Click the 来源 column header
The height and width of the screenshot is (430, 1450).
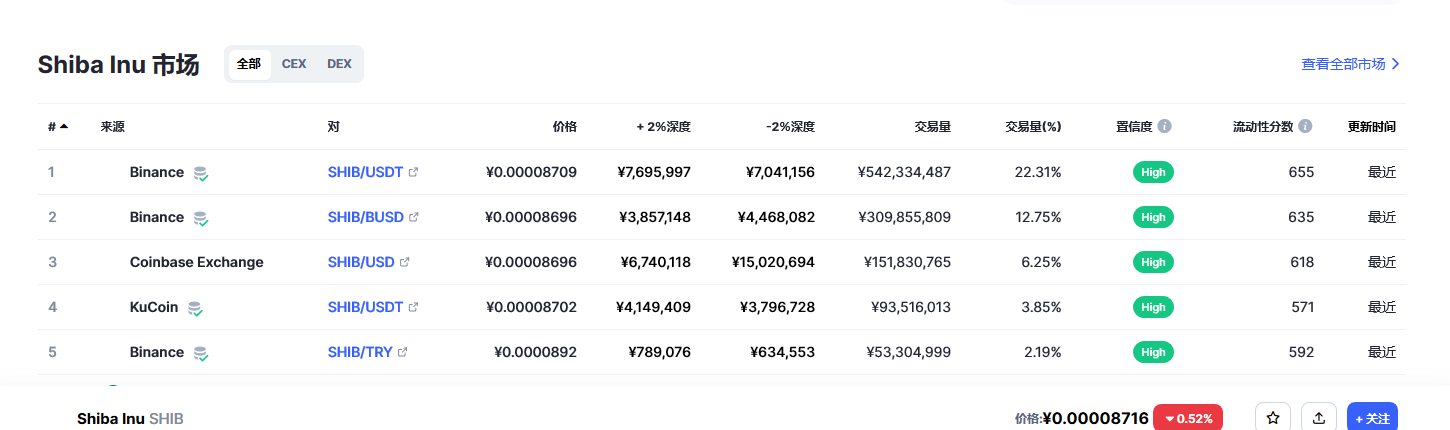(112, 127)
